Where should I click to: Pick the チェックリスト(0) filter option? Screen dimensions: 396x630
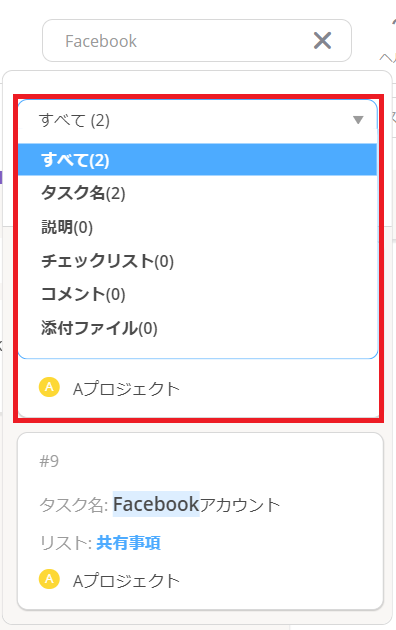tap(107, 261)
